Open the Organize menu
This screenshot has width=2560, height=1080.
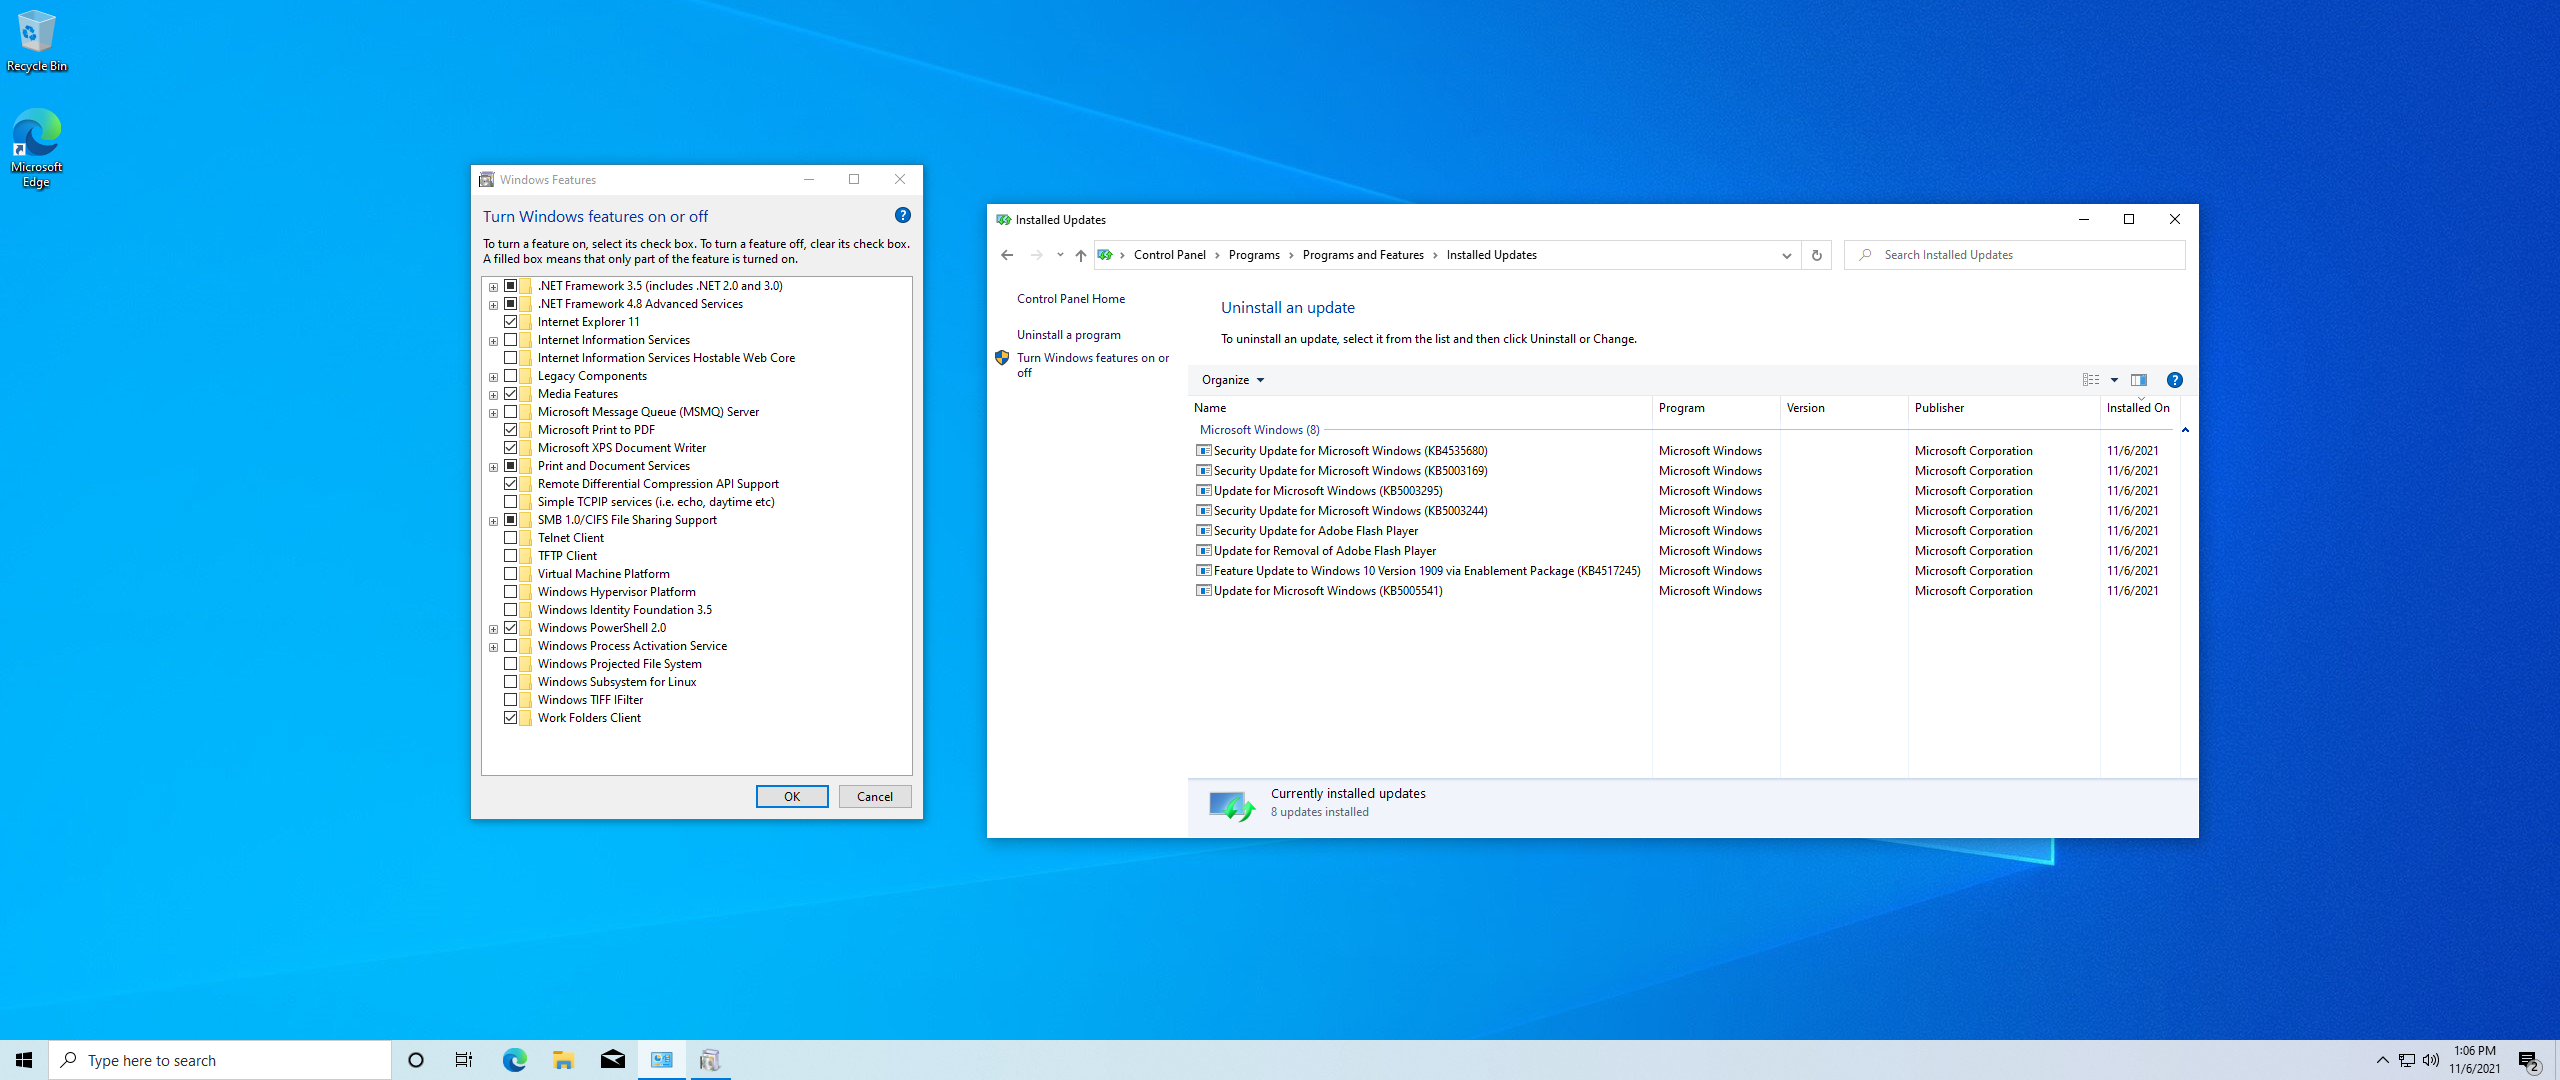1232,380
